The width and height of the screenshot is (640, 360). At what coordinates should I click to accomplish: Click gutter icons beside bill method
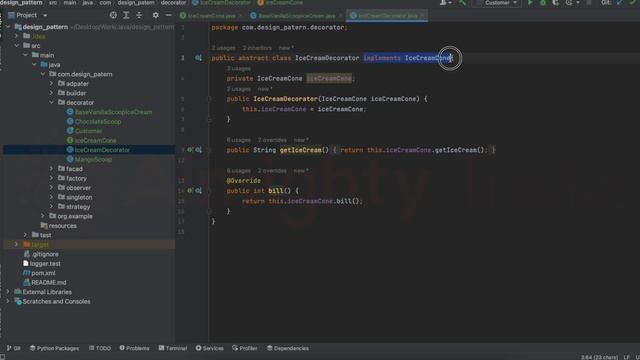(194, 191)
